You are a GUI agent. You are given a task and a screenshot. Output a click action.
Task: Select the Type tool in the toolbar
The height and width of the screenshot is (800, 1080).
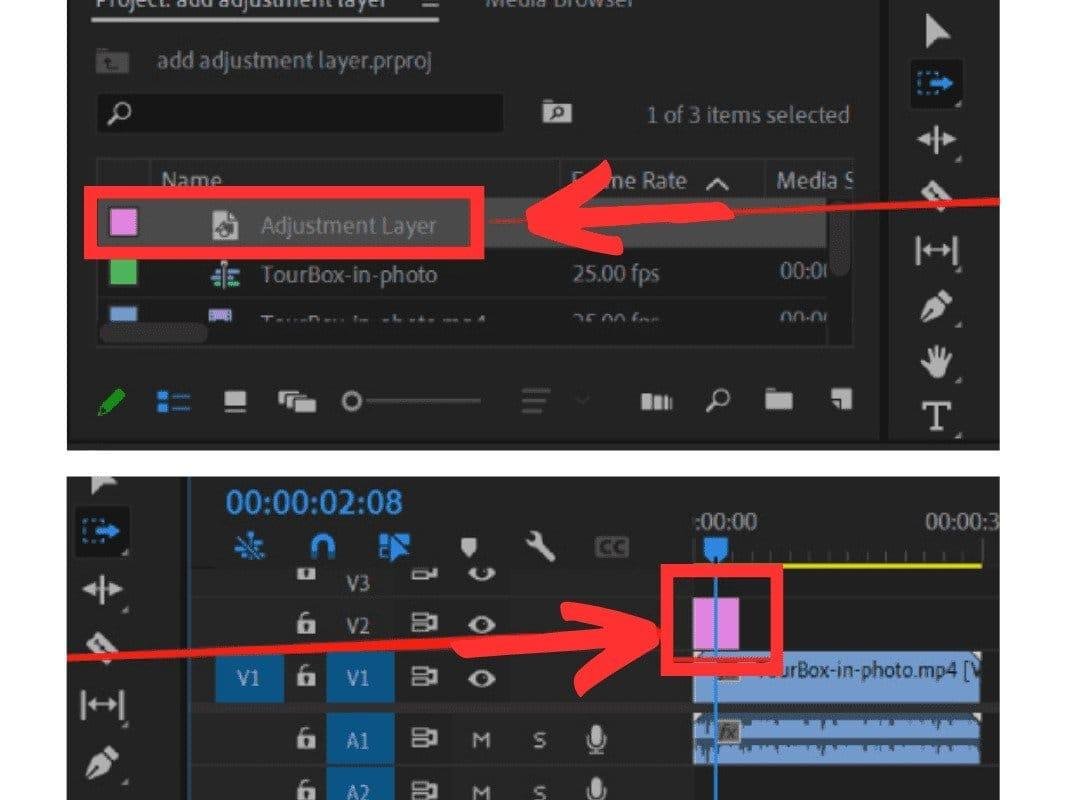click(935, 415)
